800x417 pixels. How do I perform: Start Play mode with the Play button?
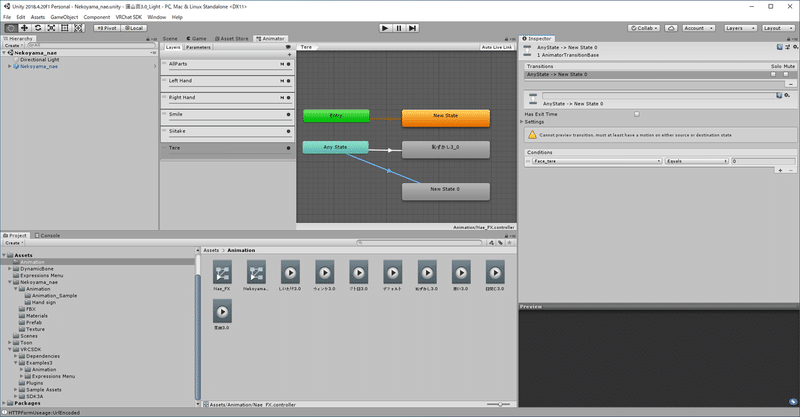(x=385, y=28)
